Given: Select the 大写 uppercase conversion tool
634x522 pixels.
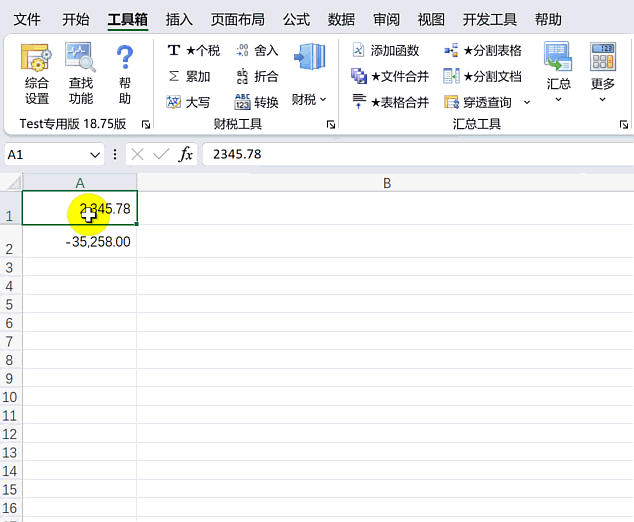Looking at the screenshot, I should (x=189, y=102).
